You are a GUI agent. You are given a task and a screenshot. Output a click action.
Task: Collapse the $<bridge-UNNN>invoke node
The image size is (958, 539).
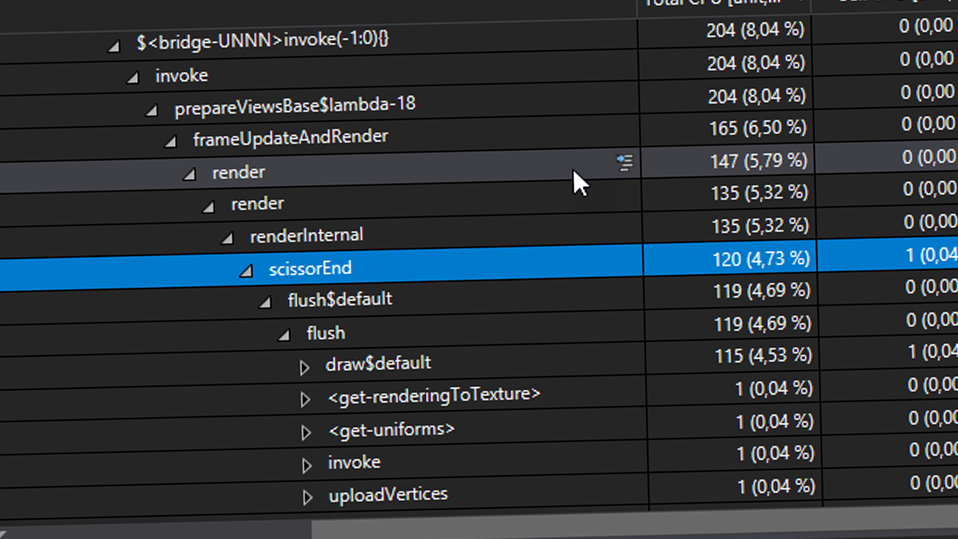coord(114,46)
